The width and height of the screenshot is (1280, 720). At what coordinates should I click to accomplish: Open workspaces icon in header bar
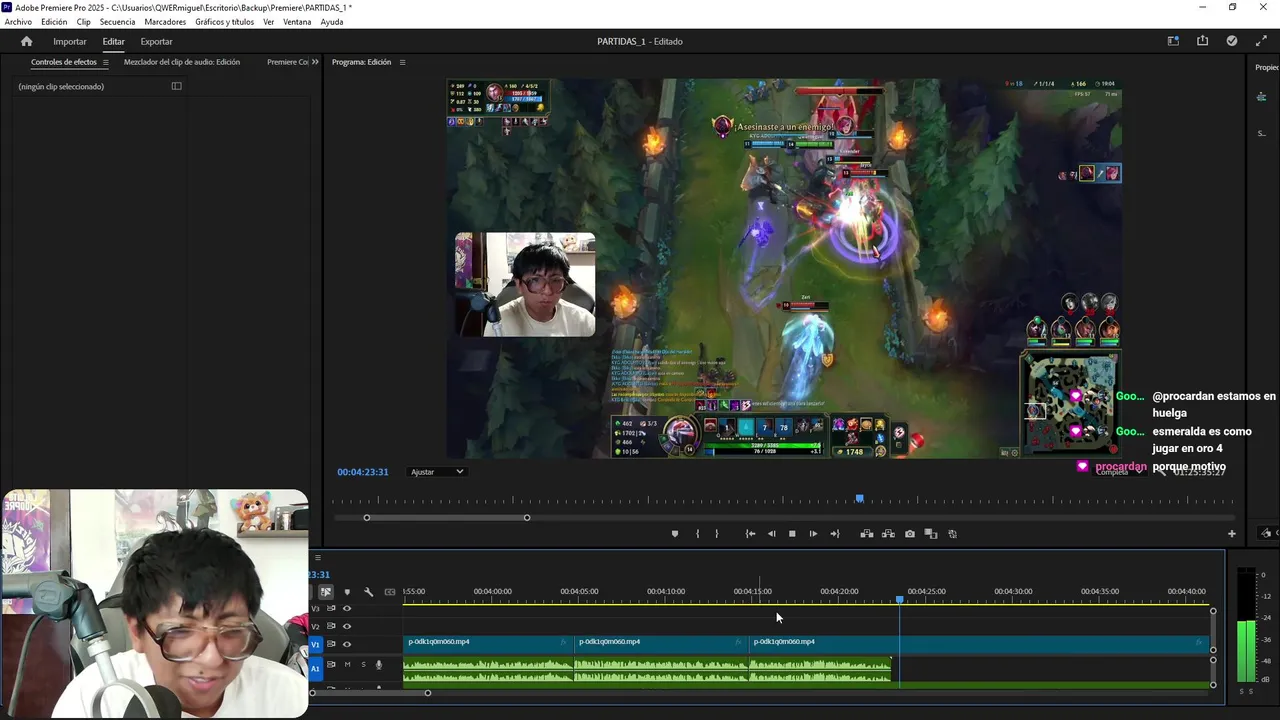1173,41
